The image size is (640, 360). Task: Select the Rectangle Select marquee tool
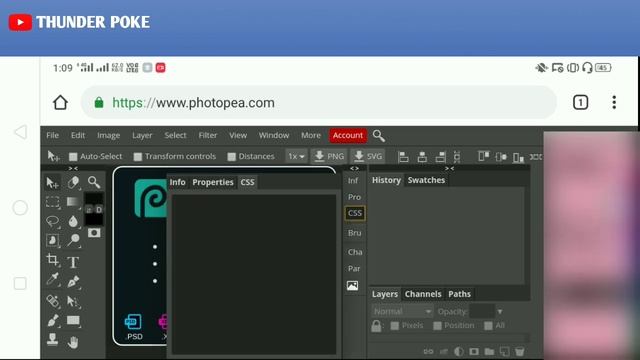[52, 202]
